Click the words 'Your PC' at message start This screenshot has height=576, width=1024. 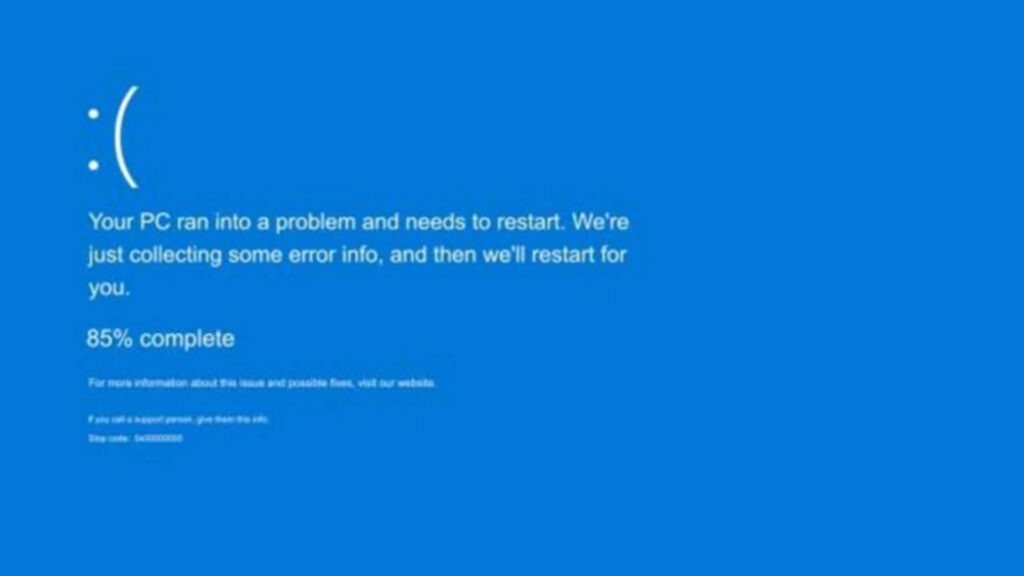tap(129, 222)
